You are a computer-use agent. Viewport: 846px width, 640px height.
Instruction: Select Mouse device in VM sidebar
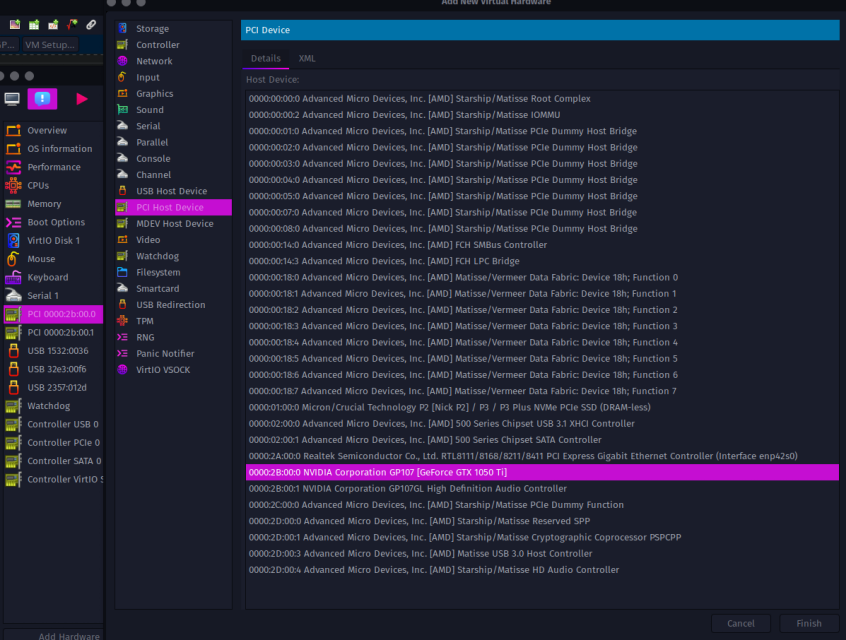coord(53,258)
